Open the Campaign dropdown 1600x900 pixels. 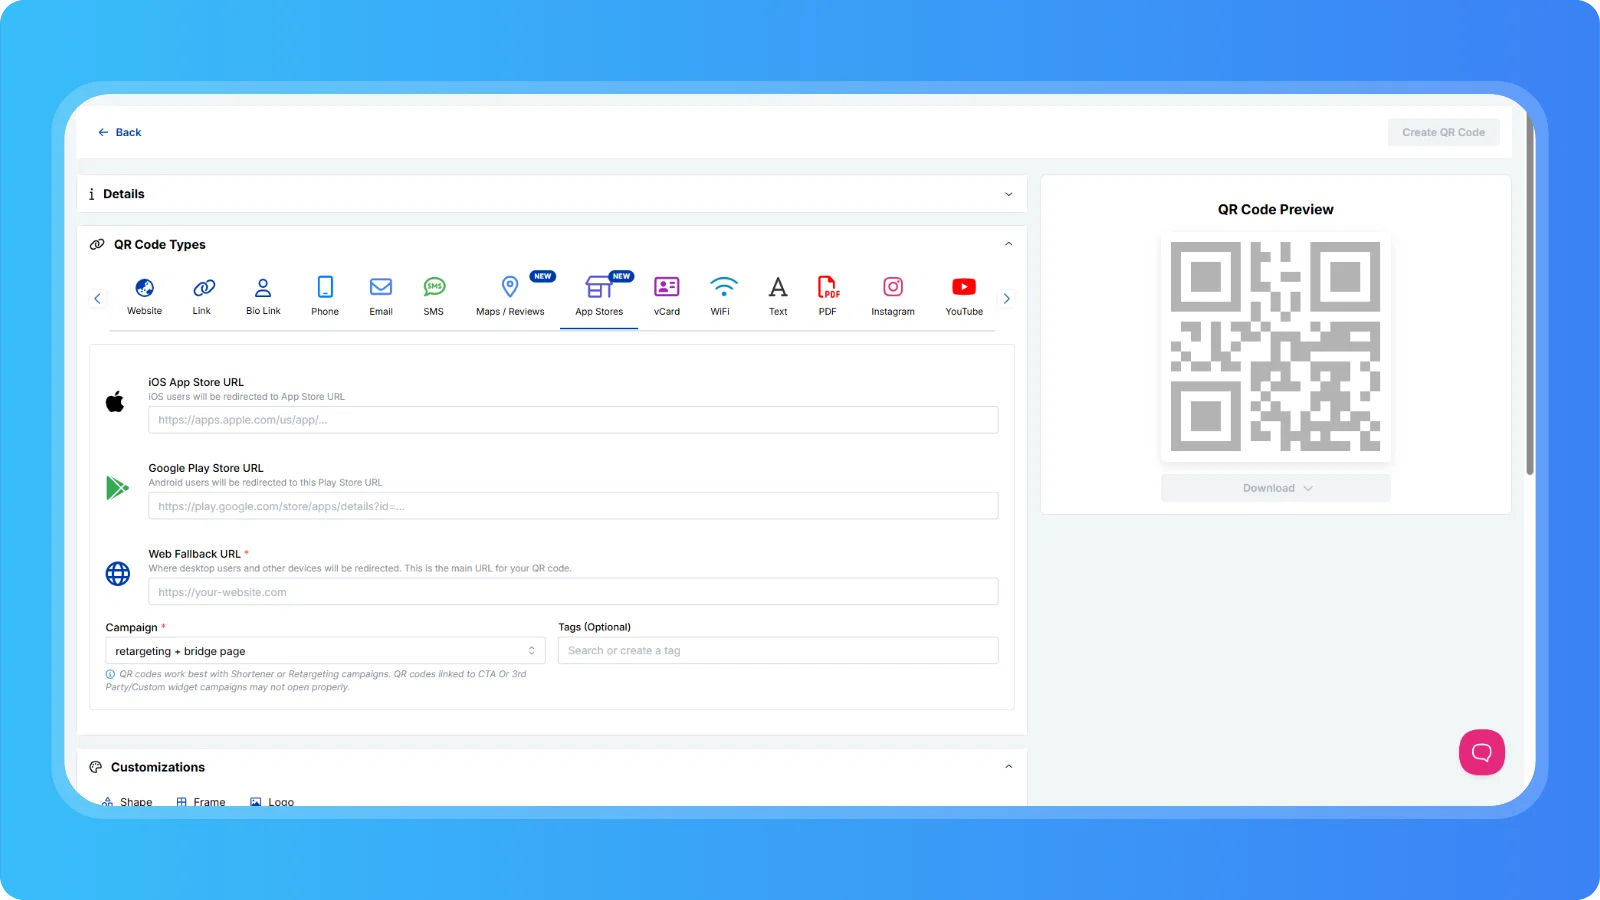tap(325, 651)
